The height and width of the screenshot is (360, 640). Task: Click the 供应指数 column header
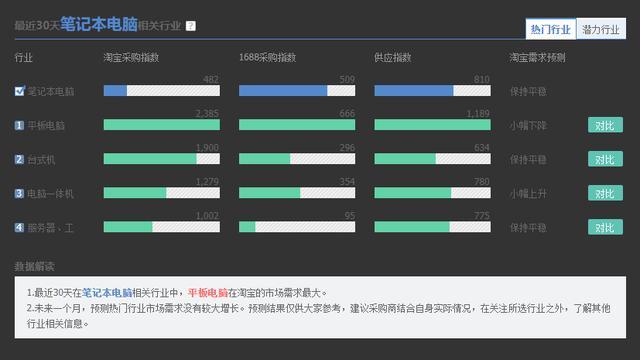point(393,58)
